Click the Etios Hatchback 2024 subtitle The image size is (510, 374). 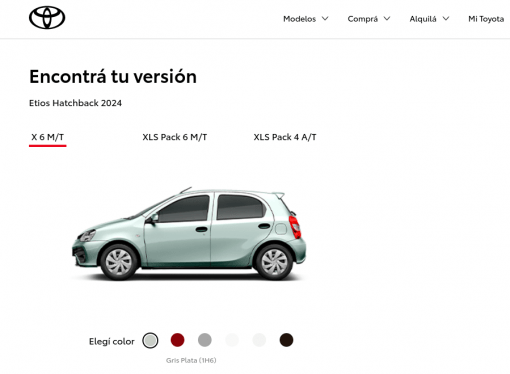(x=75, y=103)
